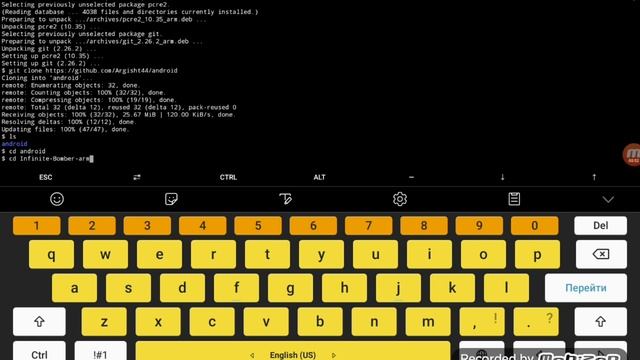Tap number key 0
This screenshot has height=360, width=640.
point(535,226)
